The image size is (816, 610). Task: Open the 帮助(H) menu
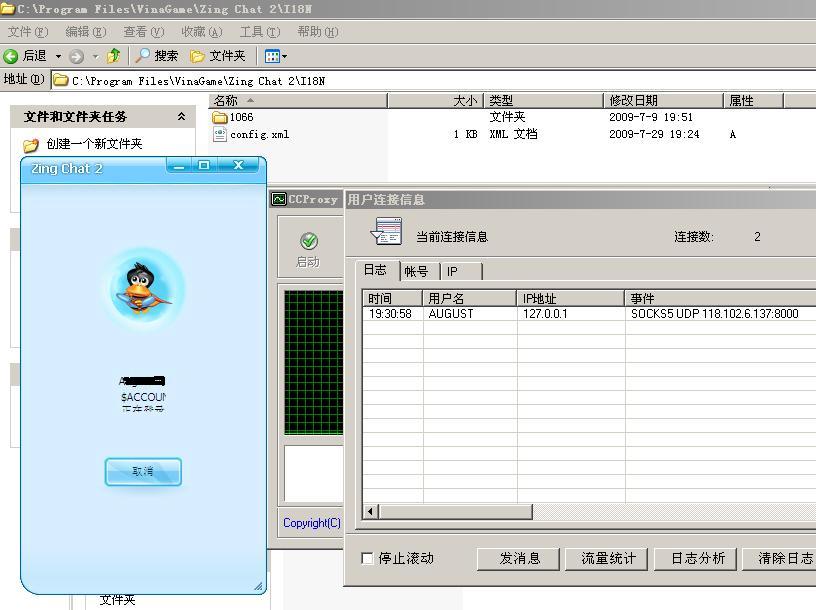click(x=318, y=32)
